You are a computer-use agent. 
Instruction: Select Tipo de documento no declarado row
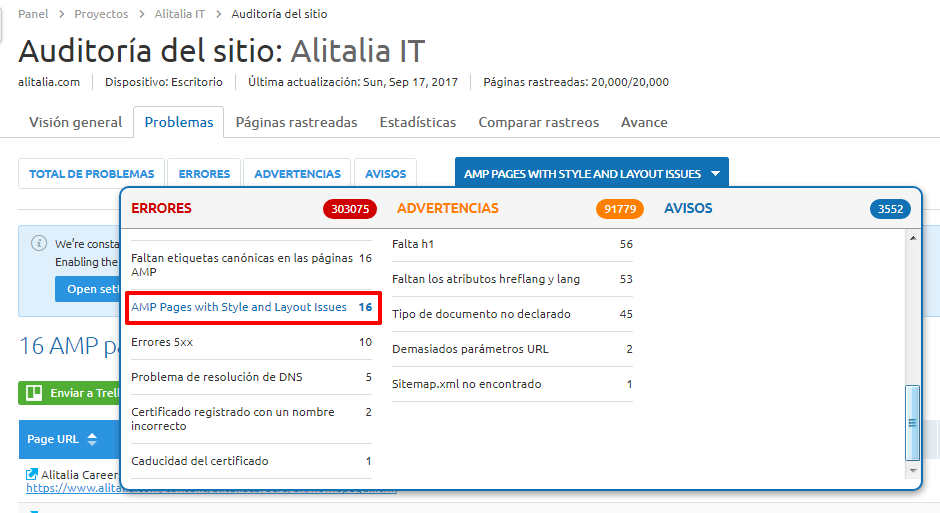pos(513,314)
